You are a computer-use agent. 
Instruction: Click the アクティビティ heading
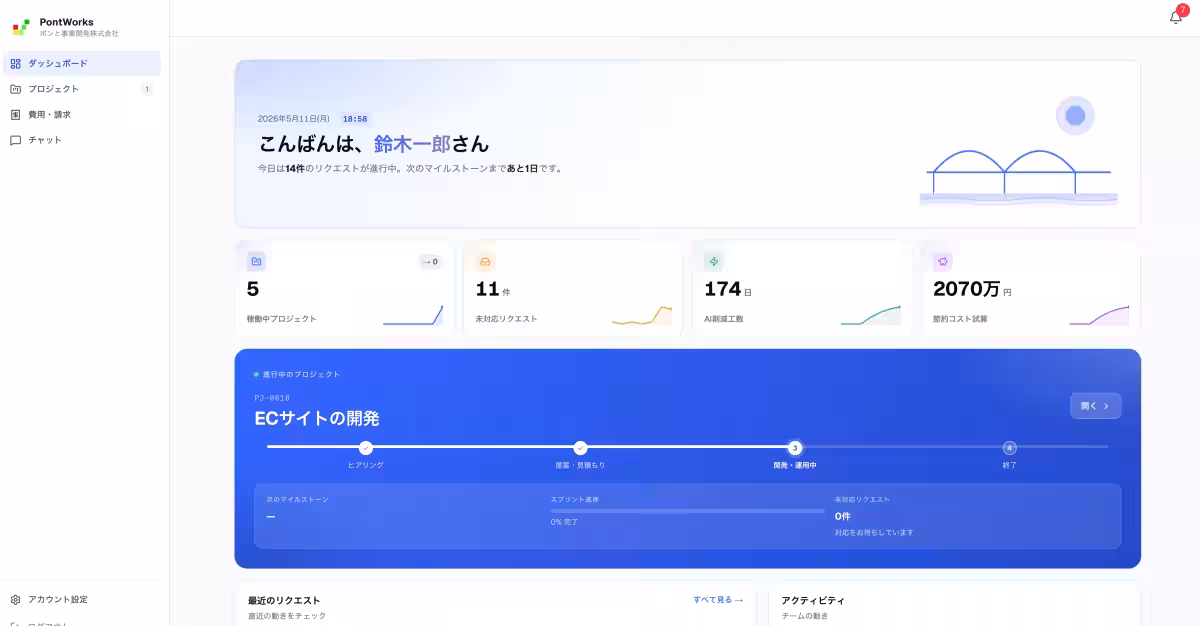pyautogui.click(x=813, y=601)
